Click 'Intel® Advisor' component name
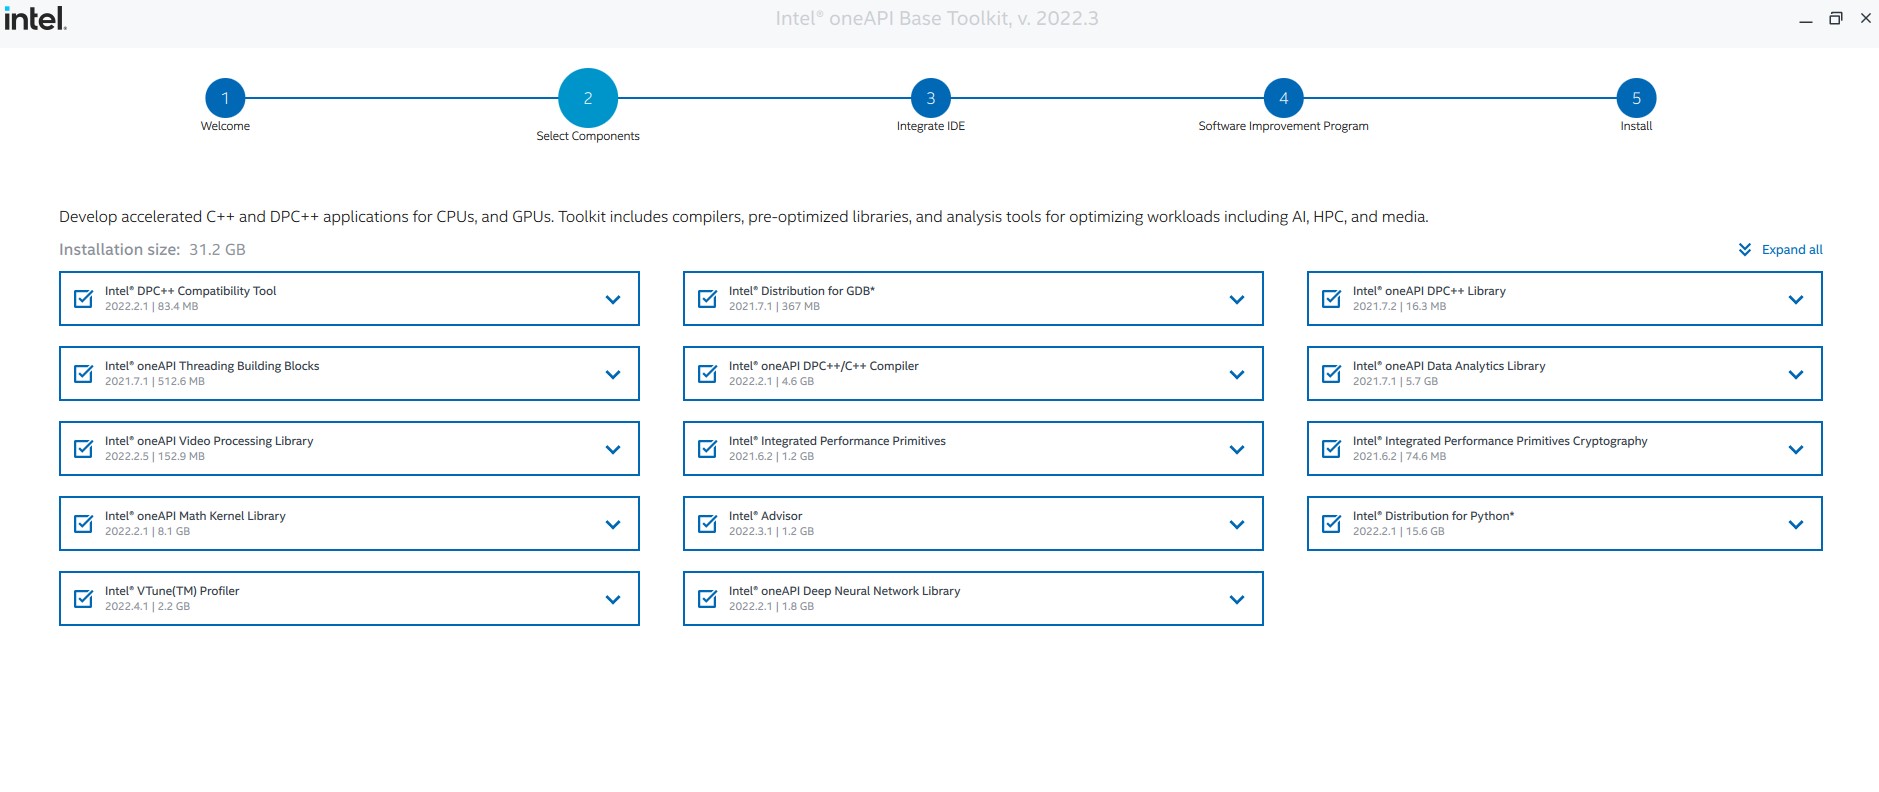The width and height of the screenshot is (1879, 792). pos(765,516)
